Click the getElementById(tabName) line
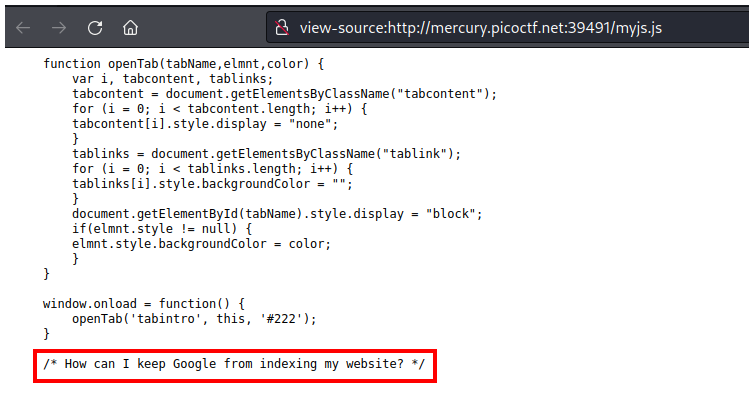The width and height of the screenshot is (754, 415). tap(277, 213)
